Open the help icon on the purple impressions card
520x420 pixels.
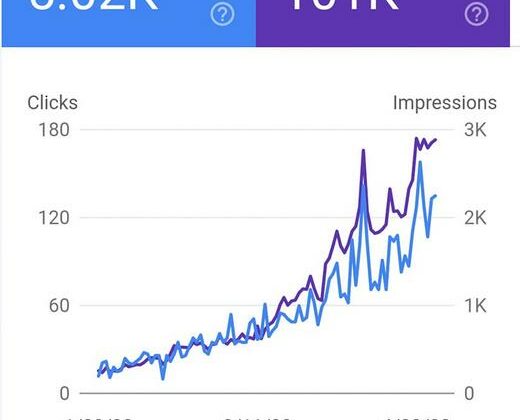(476, 14)
